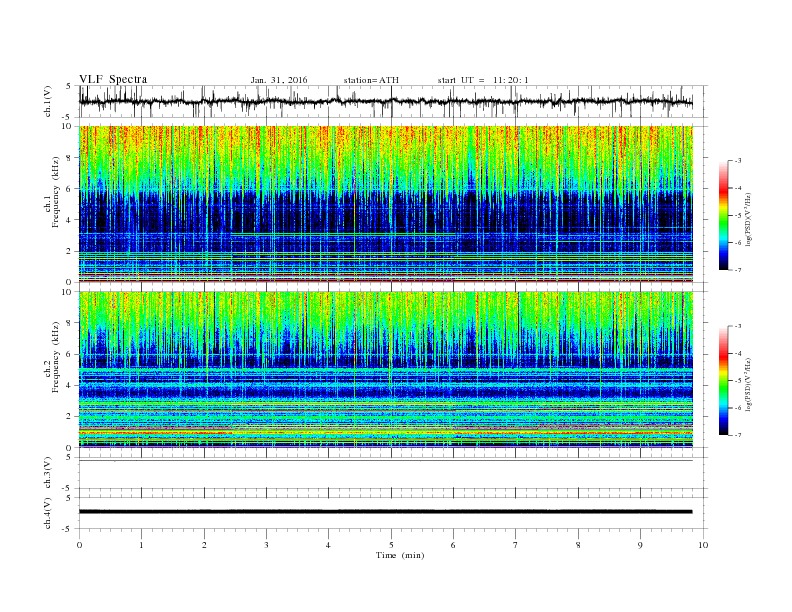Click the ch.1(V) waveform axis label

tap(48, 102)
